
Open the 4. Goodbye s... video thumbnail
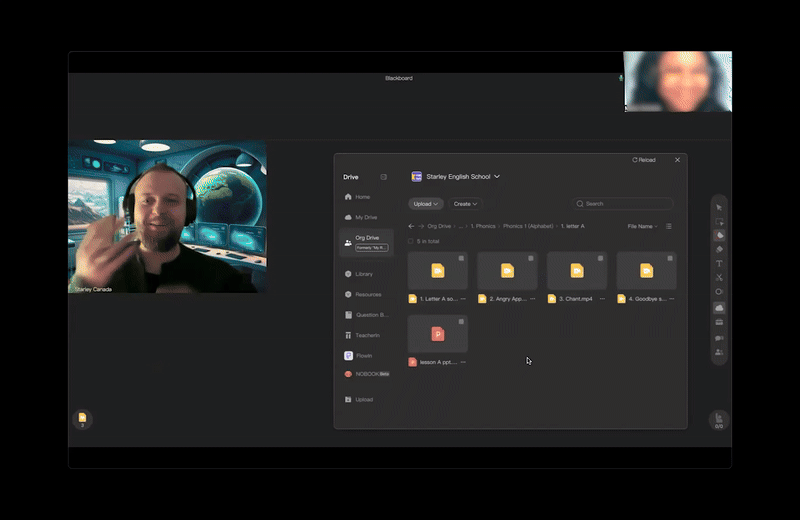pos(646,271)
